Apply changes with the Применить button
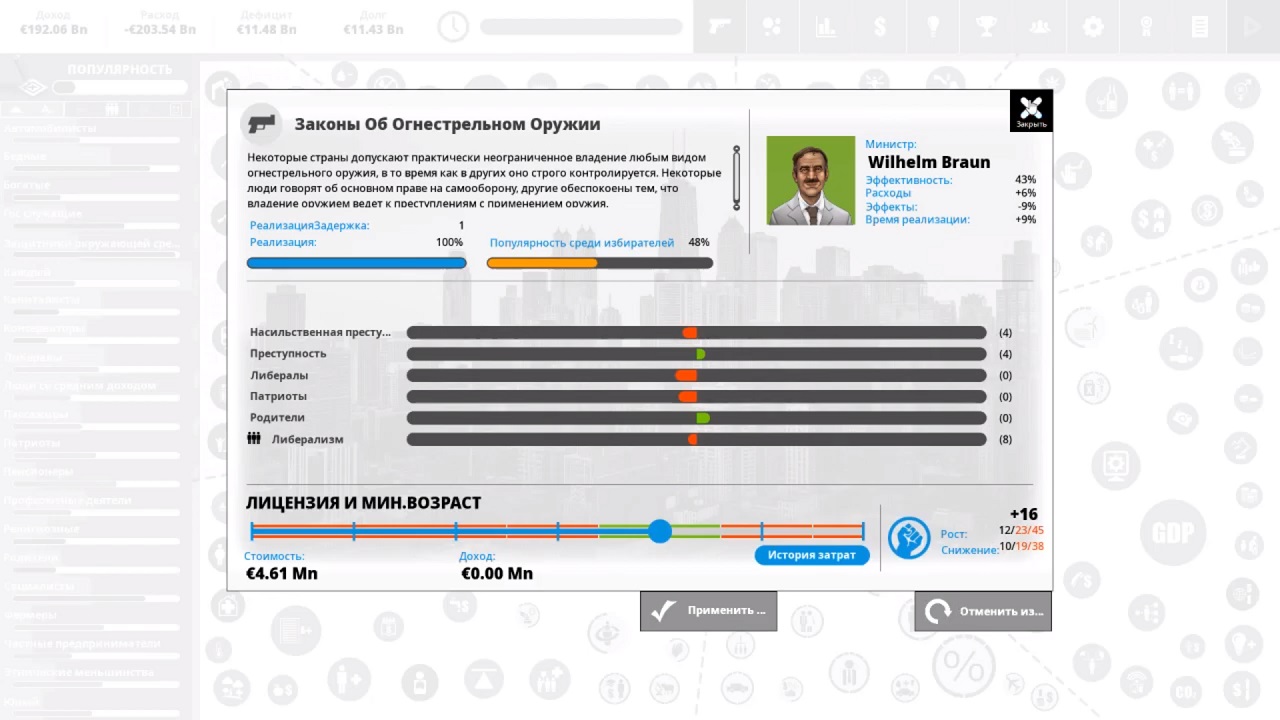The width and height of the screenshot is (1280, 720). (708, 611)
